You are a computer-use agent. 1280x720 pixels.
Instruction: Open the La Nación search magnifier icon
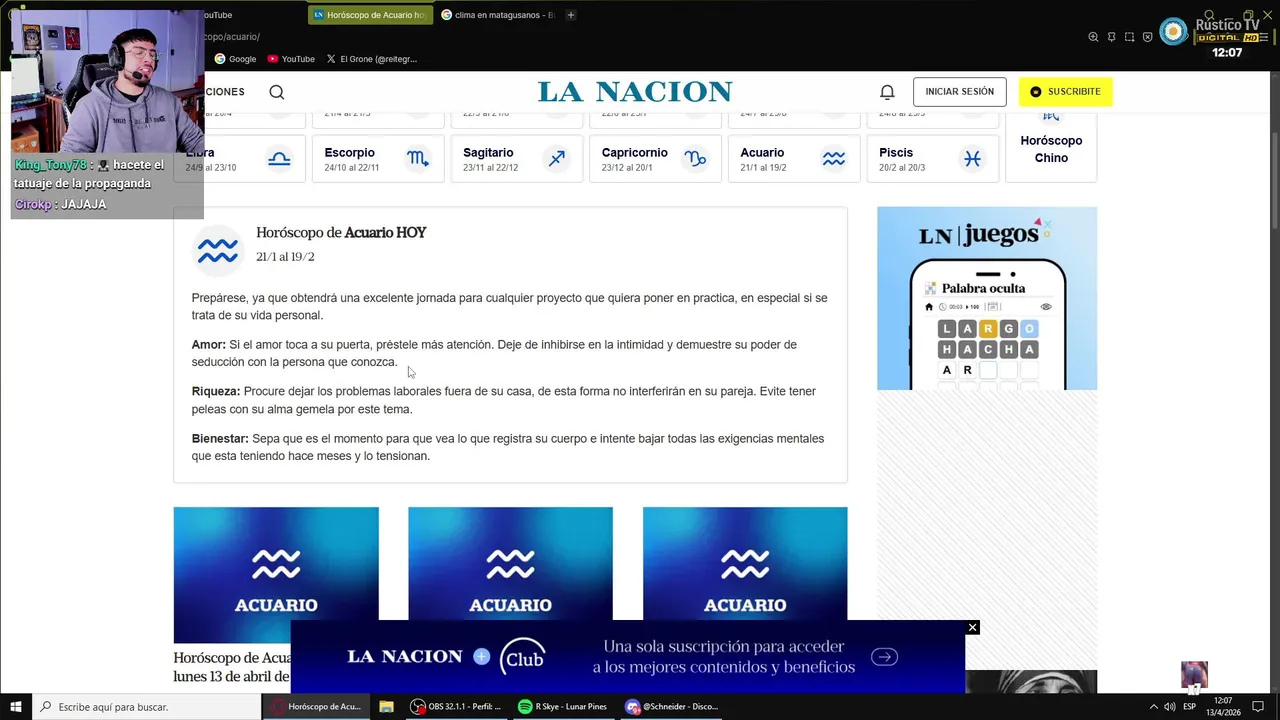pyautogui.click(x=277, y=92)
